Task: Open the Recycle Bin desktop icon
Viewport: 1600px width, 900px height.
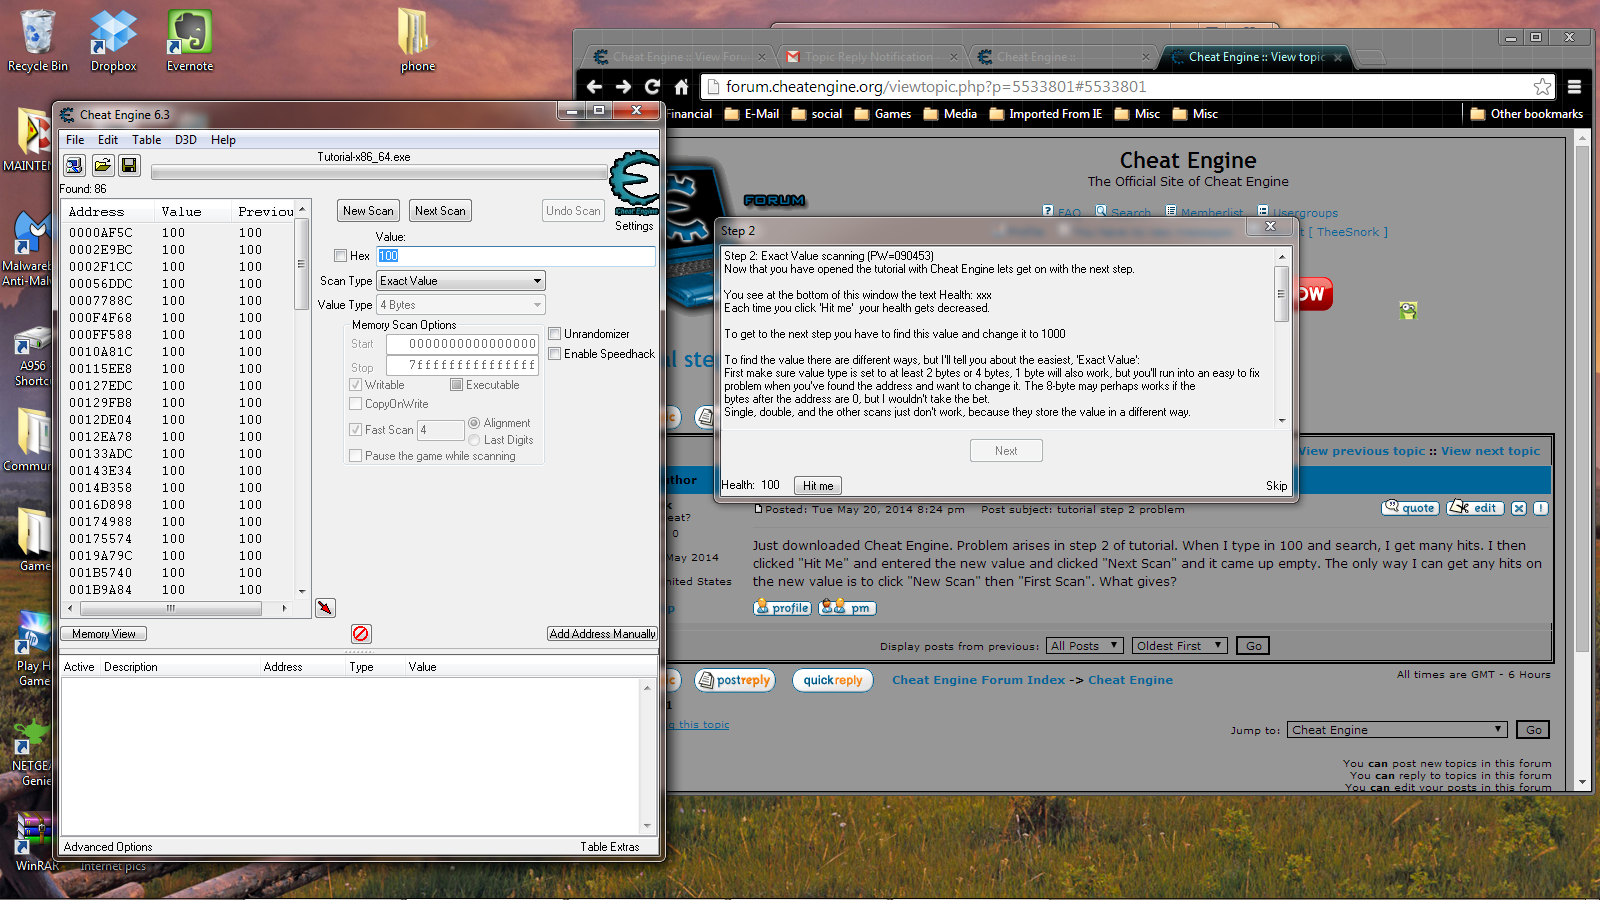Action: (38, 41)
